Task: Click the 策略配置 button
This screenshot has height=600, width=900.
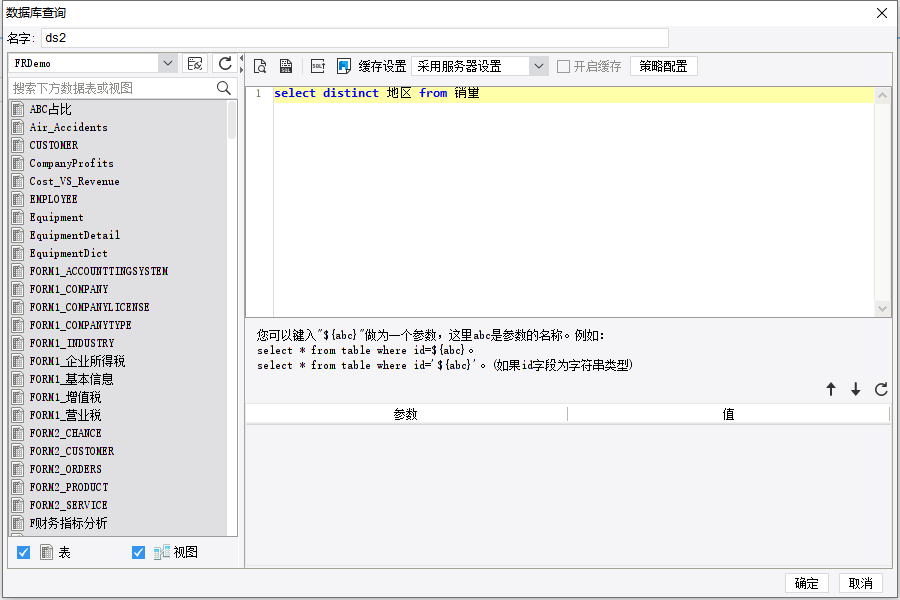Action: tap(664, 66)
